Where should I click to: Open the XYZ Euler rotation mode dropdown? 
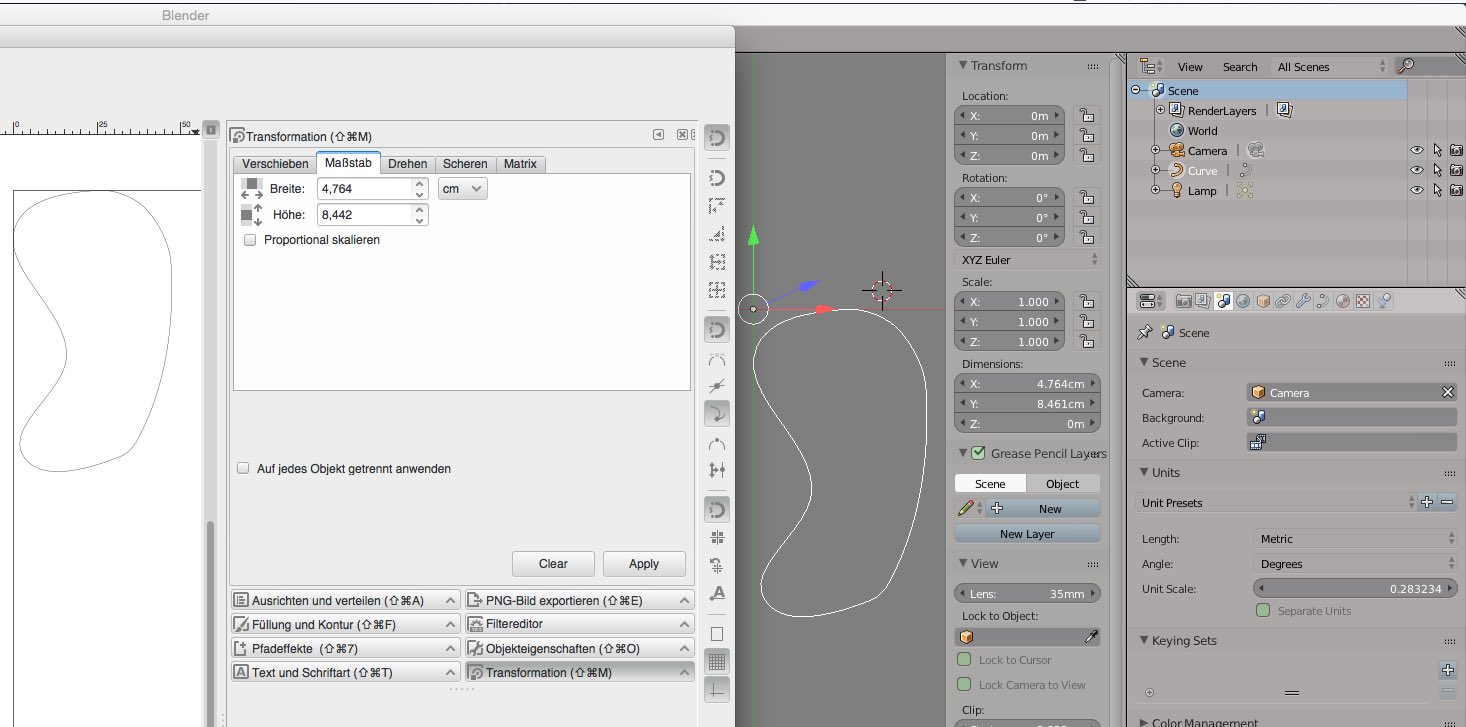(x=1027, y=260)
